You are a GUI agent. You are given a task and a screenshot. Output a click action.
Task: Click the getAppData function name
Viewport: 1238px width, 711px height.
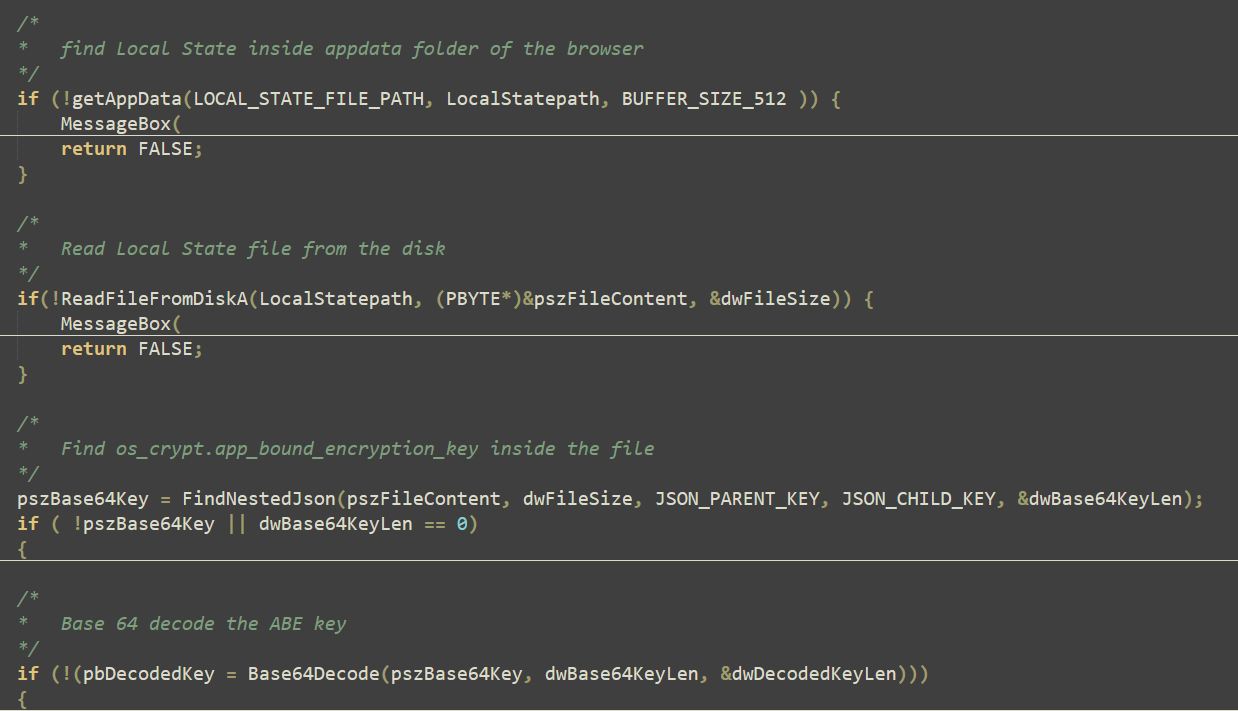[x=126, y=99]
